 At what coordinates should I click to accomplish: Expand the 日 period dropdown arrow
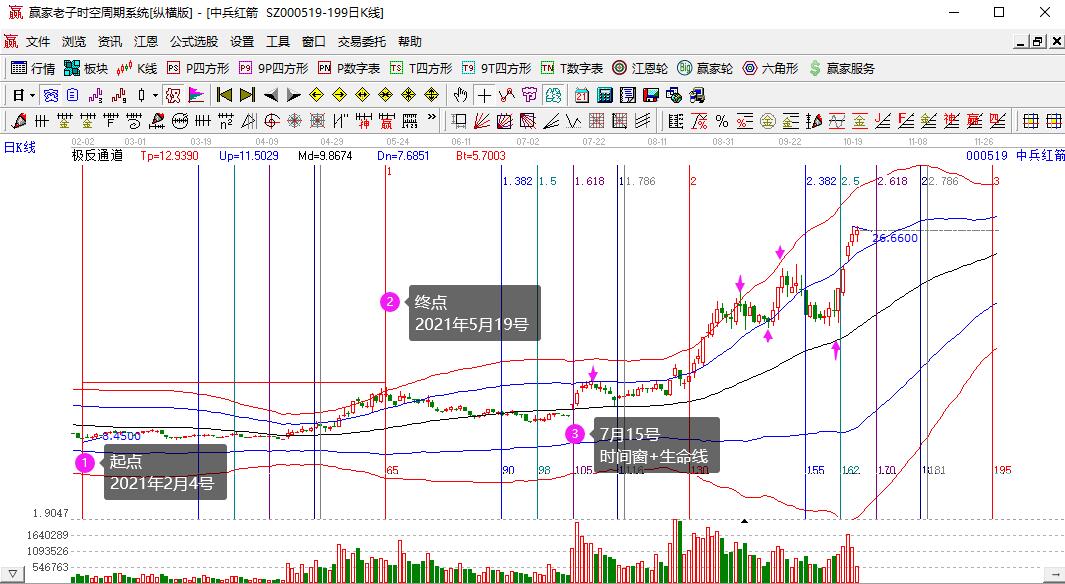[32, 95]
